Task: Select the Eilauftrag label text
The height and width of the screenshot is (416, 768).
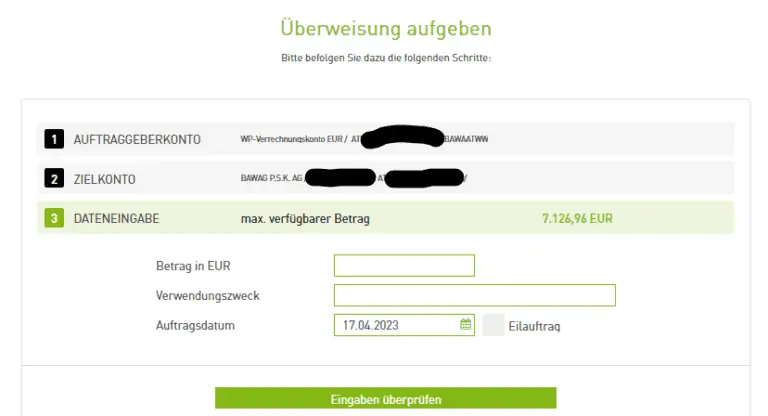Action: pos(534,326)
